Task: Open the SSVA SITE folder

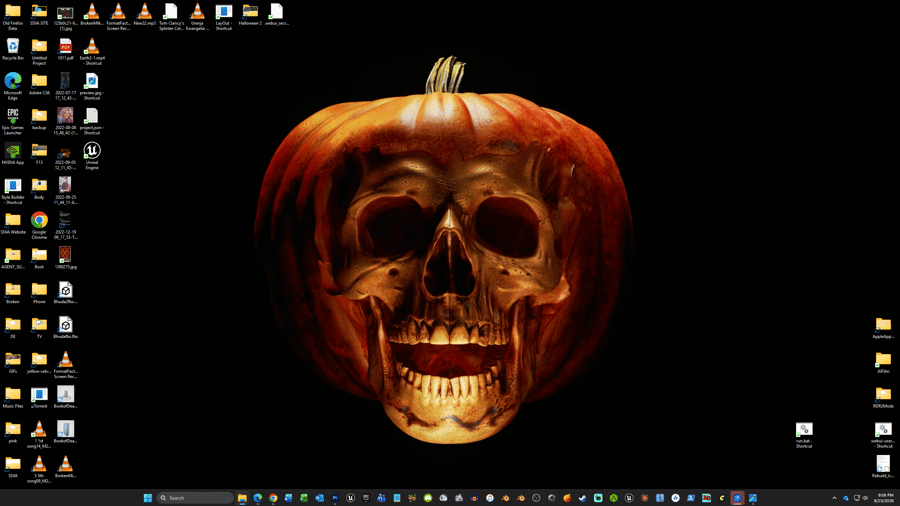Action: 39,15
